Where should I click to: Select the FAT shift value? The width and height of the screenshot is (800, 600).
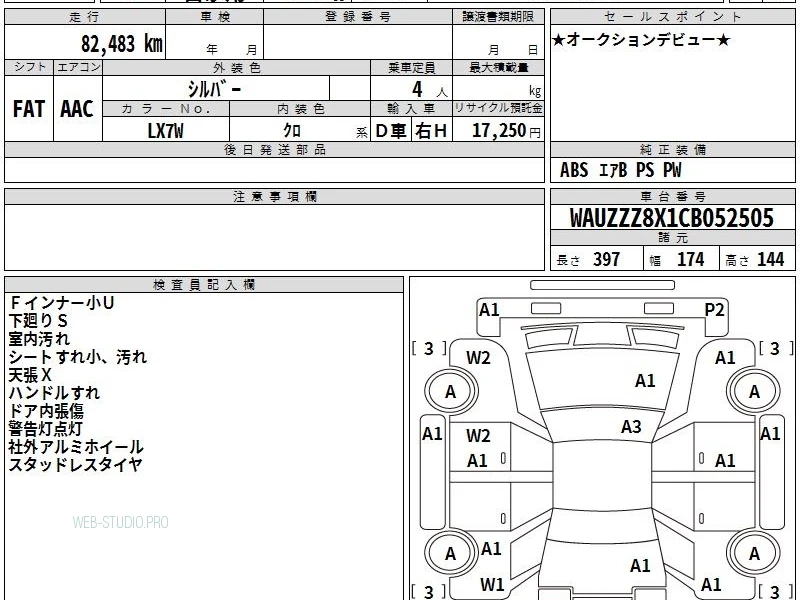tap(29, 109)
